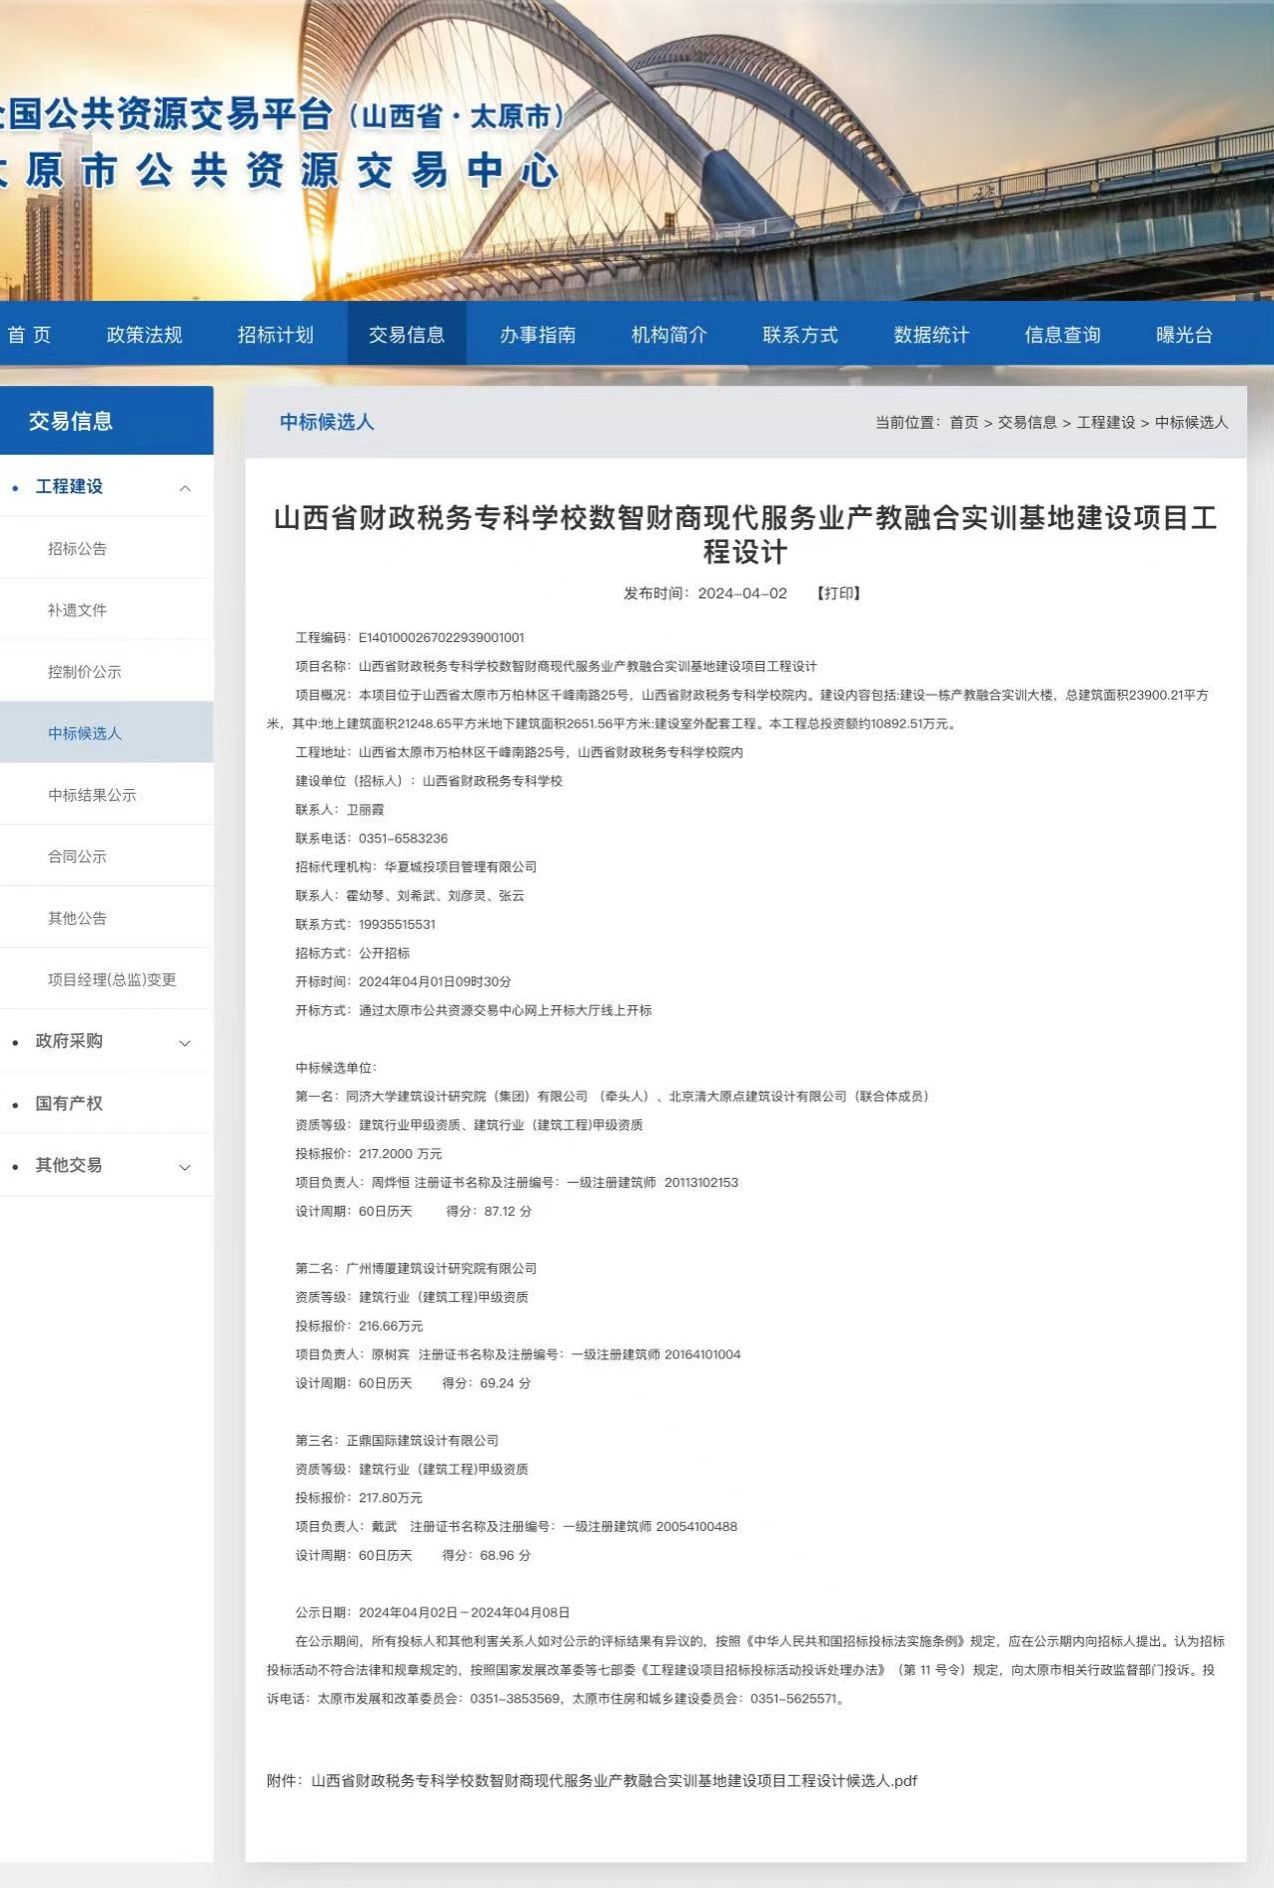Select 合同公示 from the sidebar
The height and width of the screenshot is (1888, 1274).
[x=77, y=857]
